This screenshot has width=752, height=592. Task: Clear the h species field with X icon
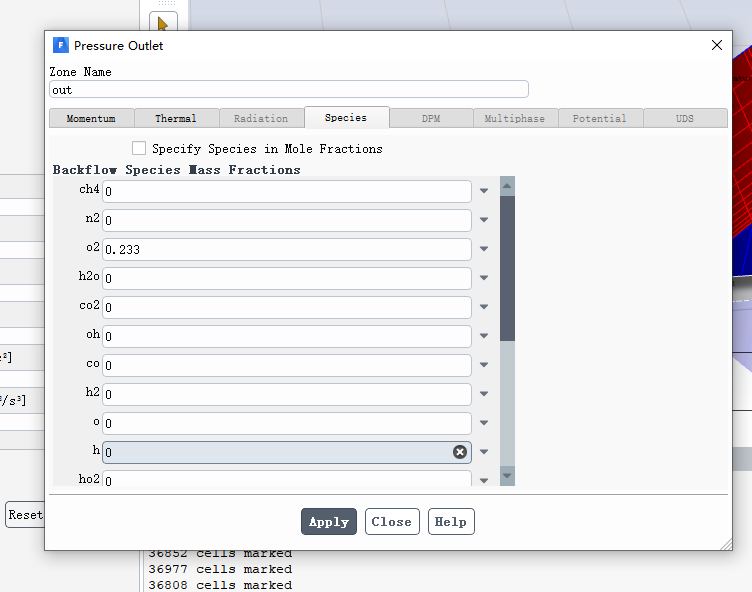(x=460, y=452)
